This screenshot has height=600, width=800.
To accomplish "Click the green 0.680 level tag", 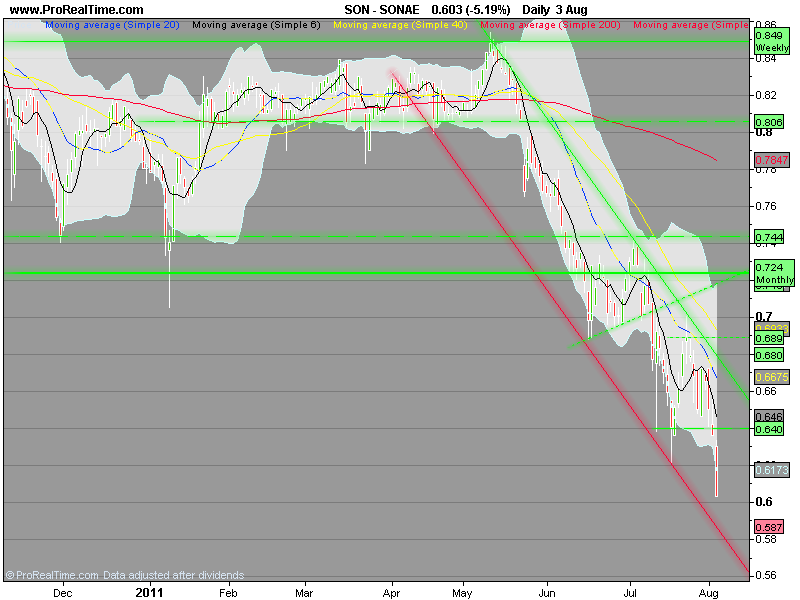I will (768, 355).
